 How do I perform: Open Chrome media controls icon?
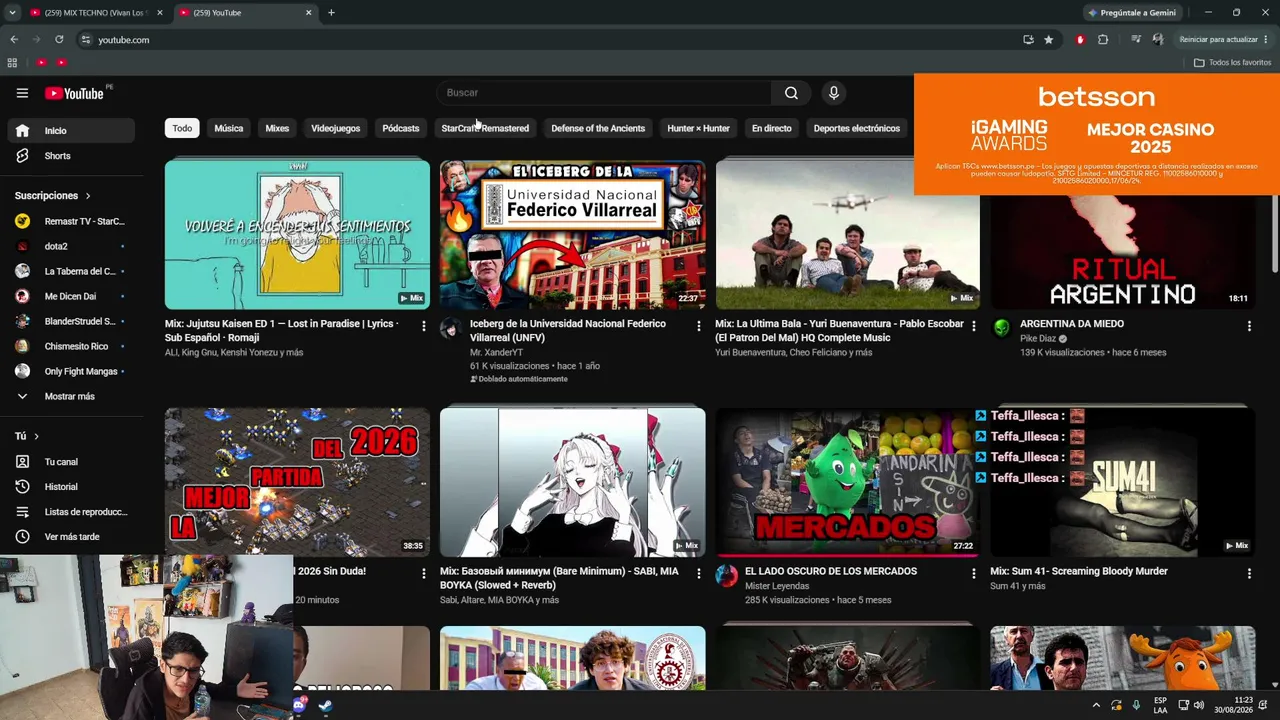tap(1136, 40)
